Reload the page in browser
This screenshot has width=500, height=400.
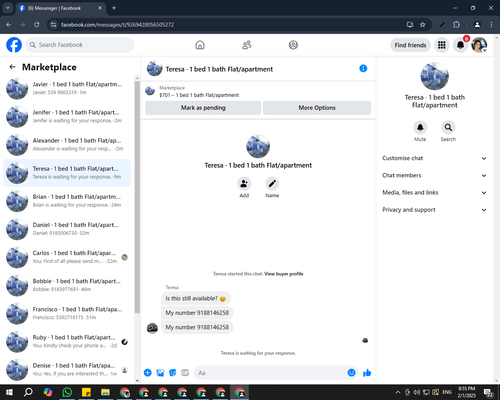tap(37, 25)
